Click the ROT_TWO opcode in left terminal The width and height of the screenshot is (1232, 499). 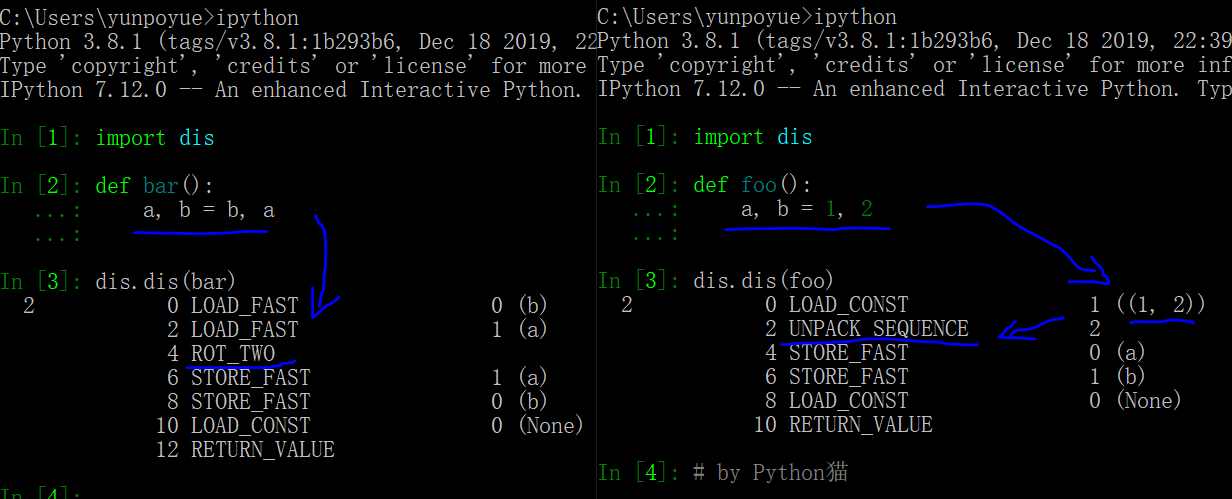(x=233, y=353)
